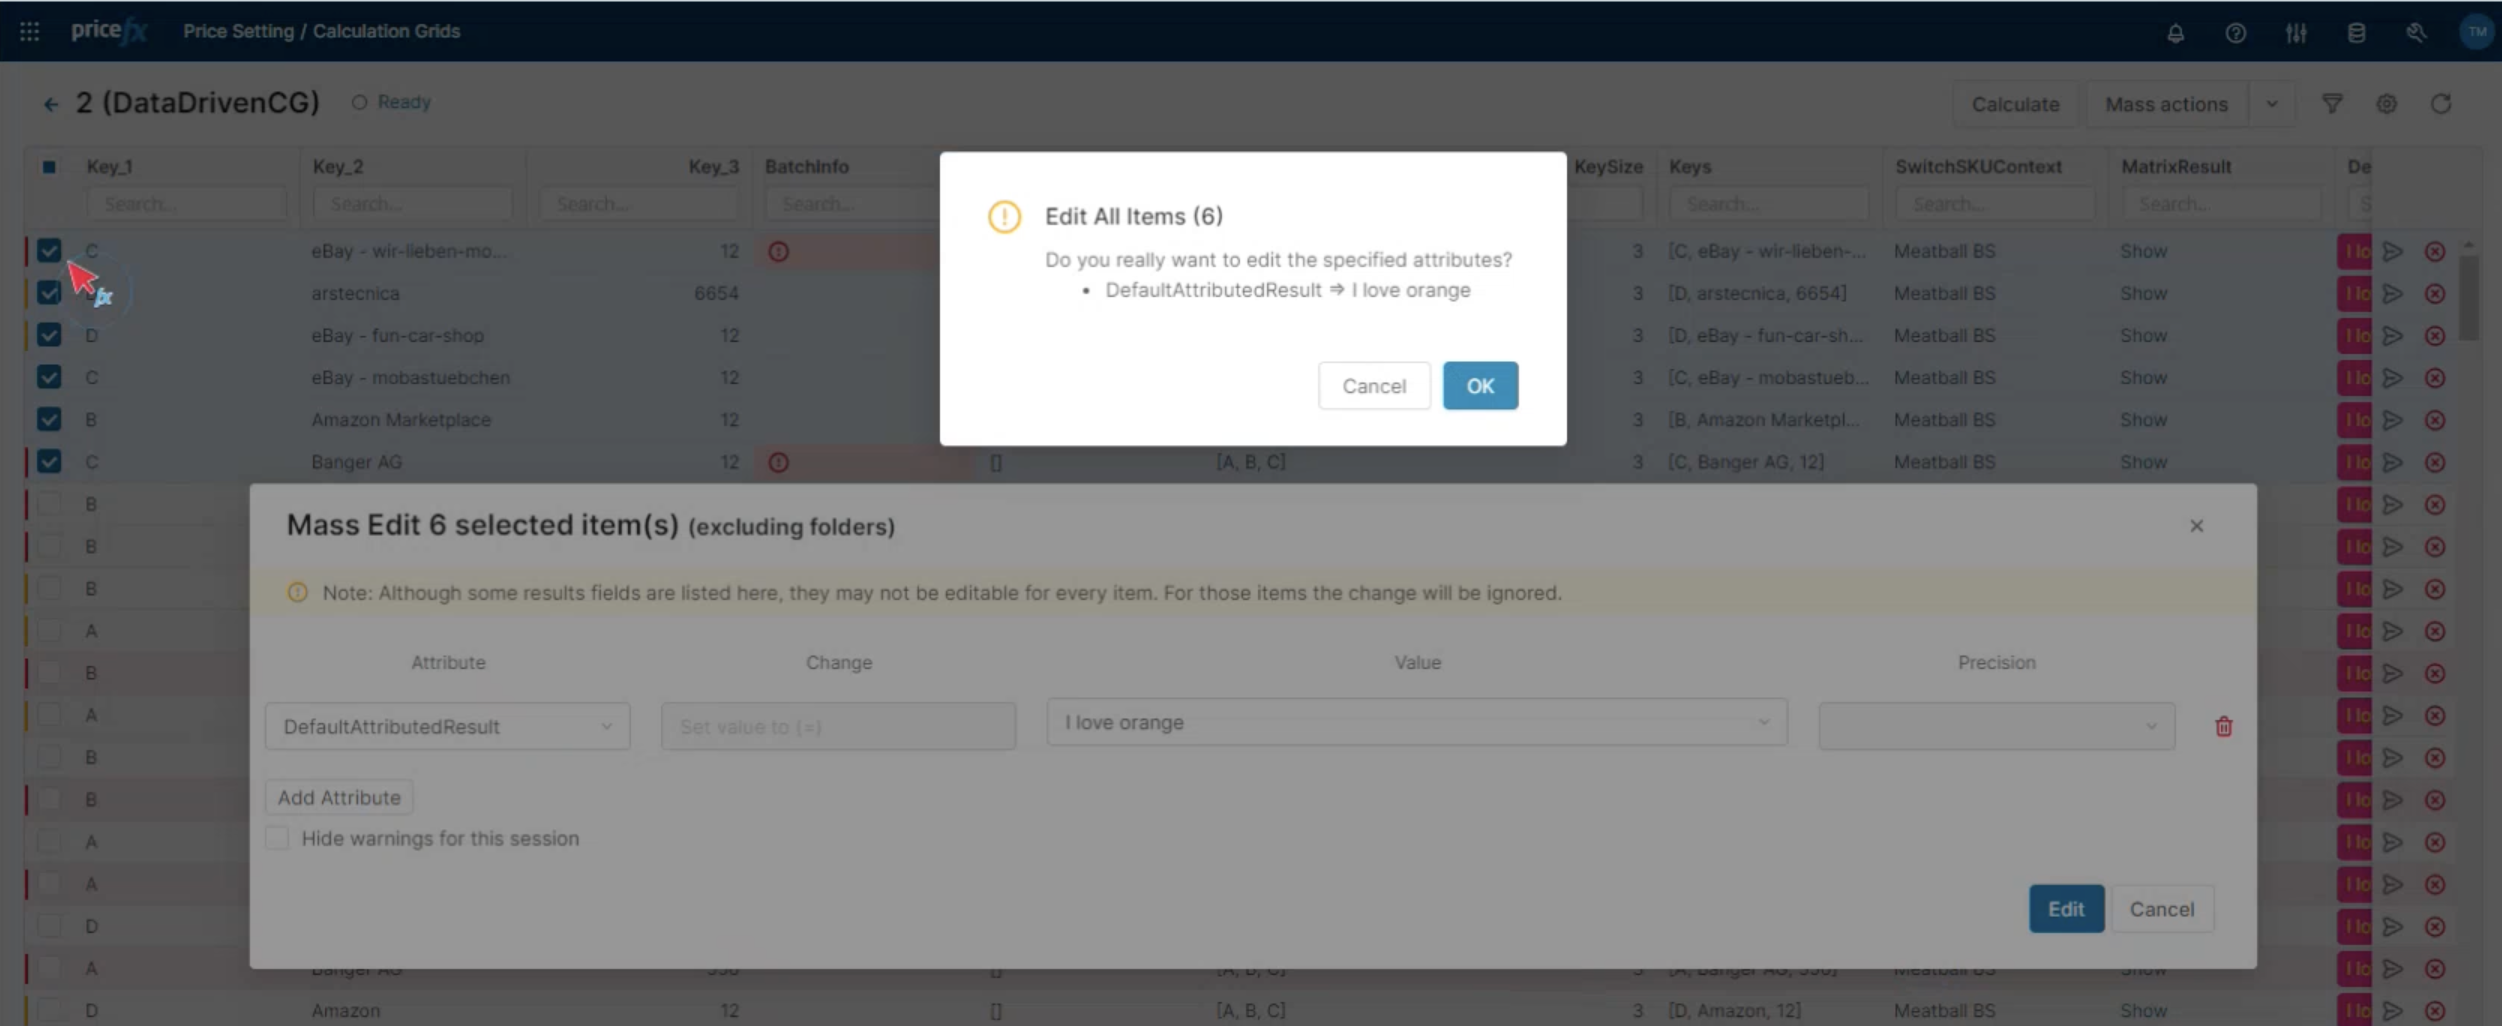Click Cancel in the Edit All Items dialog
The width and height of the screenshot is (2502, 1026).
coord(1373,386)
